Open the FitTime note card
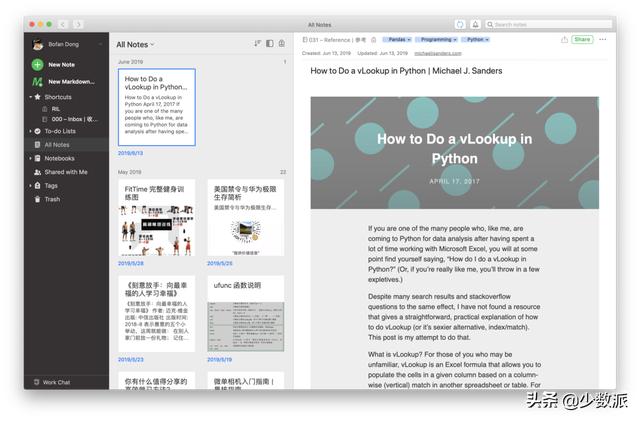 tap(157, 218)
